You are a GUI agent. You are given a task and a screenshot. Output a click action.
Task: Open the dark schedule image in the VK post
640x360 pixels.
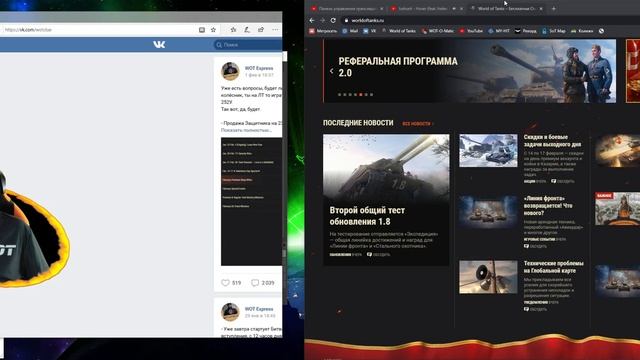[x=251, y=202]
